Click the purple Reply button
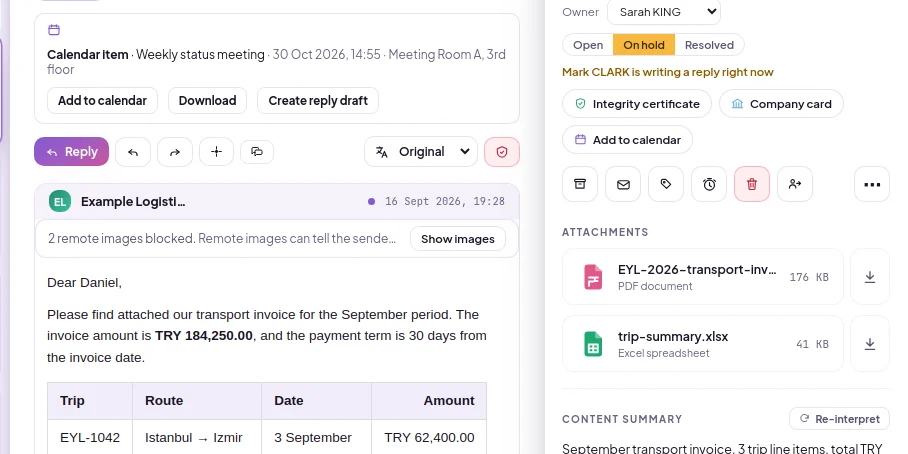The height and width of the screenshot is (454, 908). [x=71, y=152]
